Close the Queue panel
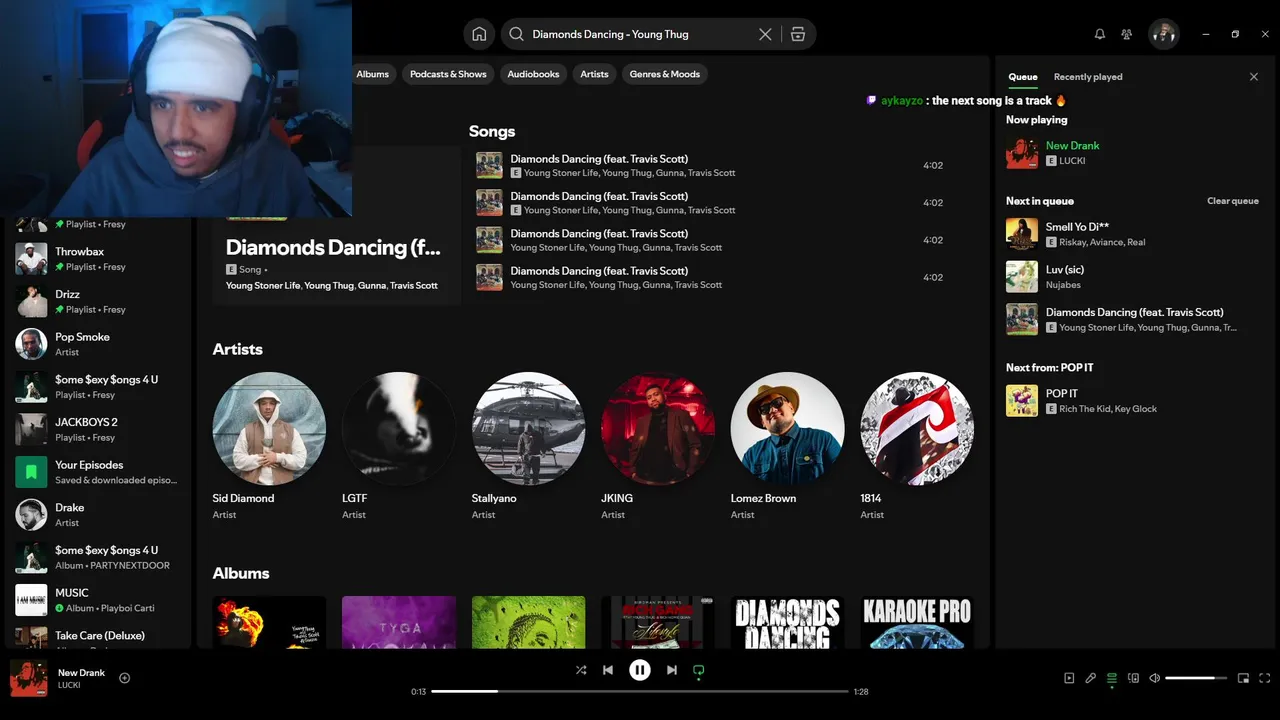Viewport: 1280px width, 720px height. 1254,77
